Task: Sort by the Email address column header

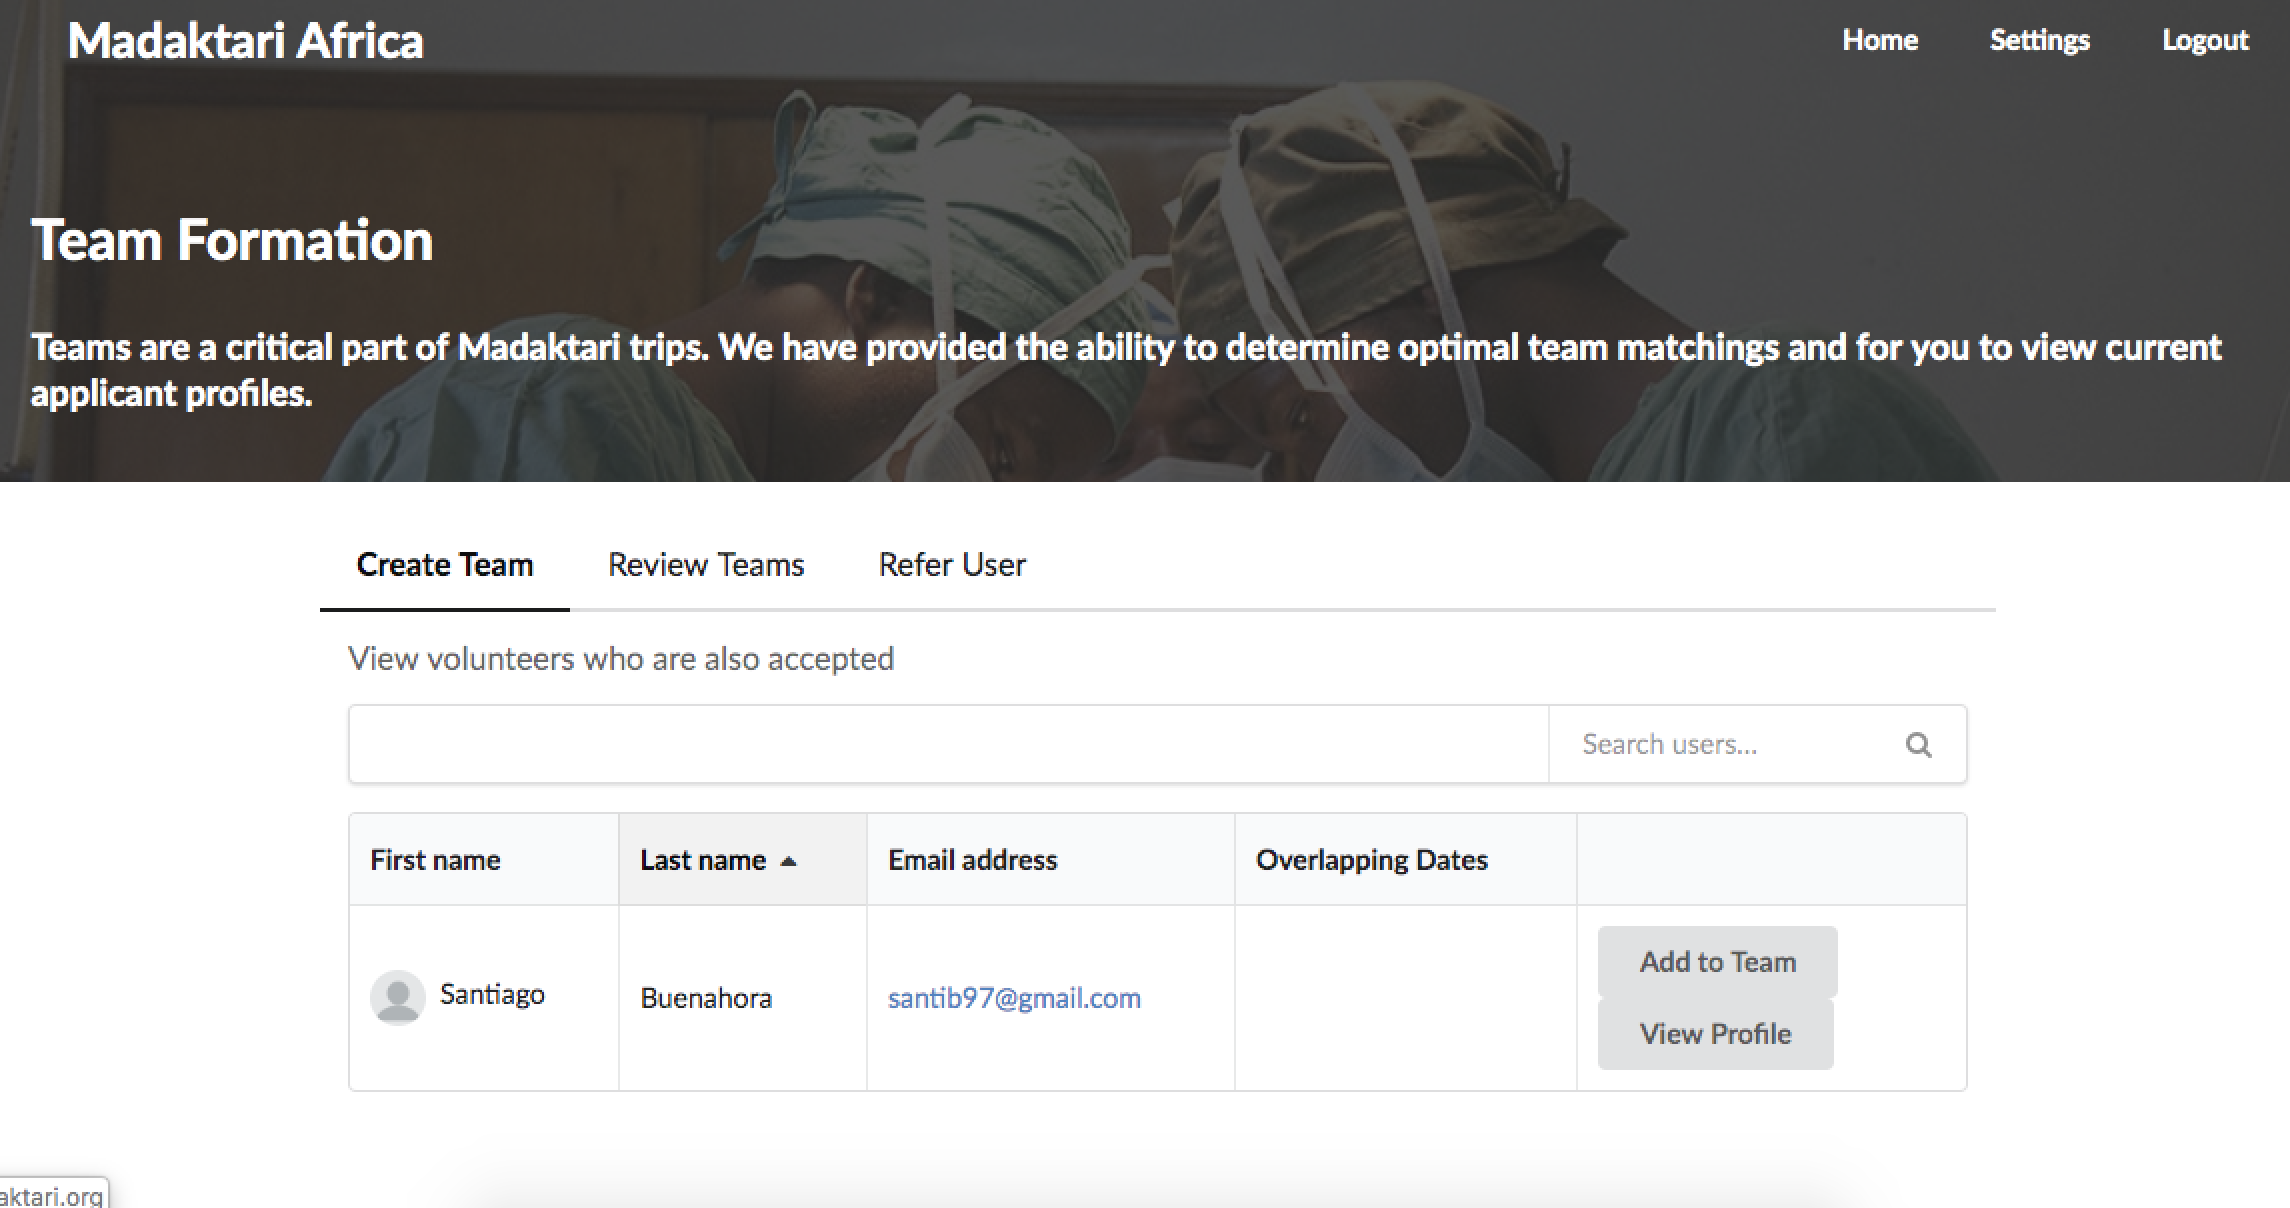Action: (972, 860)
